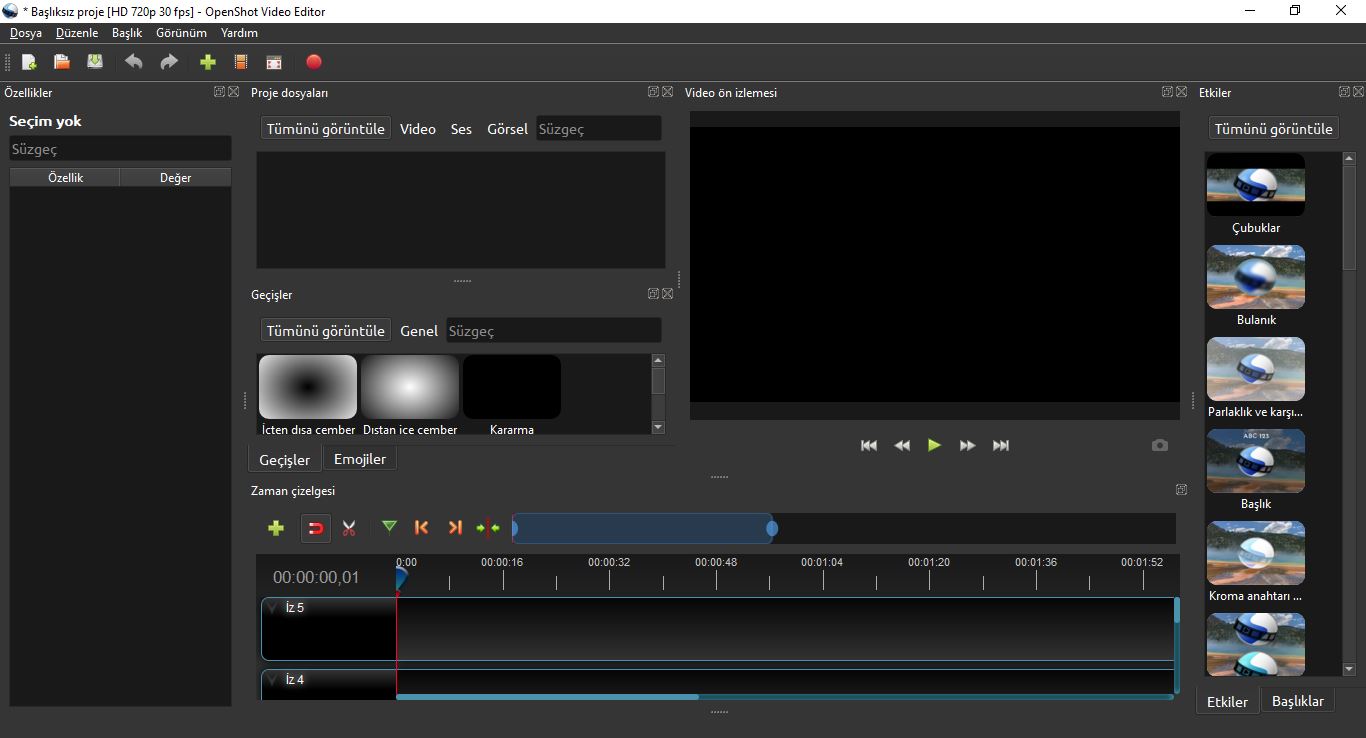1366x738 pixels.
Task: Close the Proje dosyaları panel
Action: pyautogui.click(x=668, y=92)
